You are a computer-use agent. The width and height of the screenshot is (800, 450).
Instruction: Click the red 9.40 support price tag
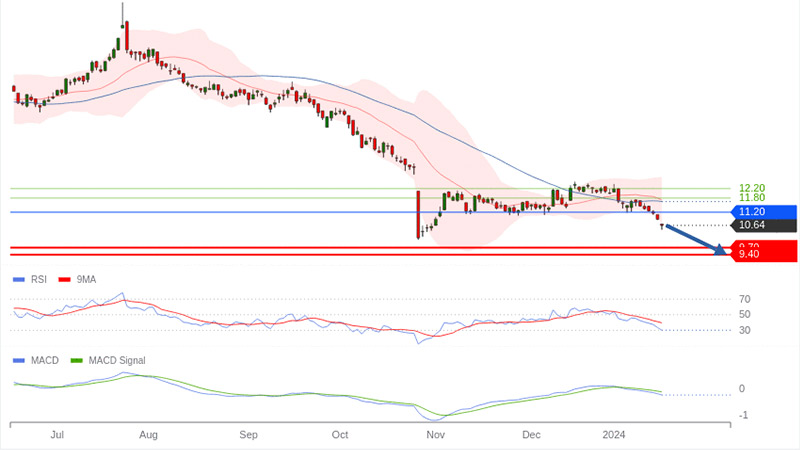[764, 254]
